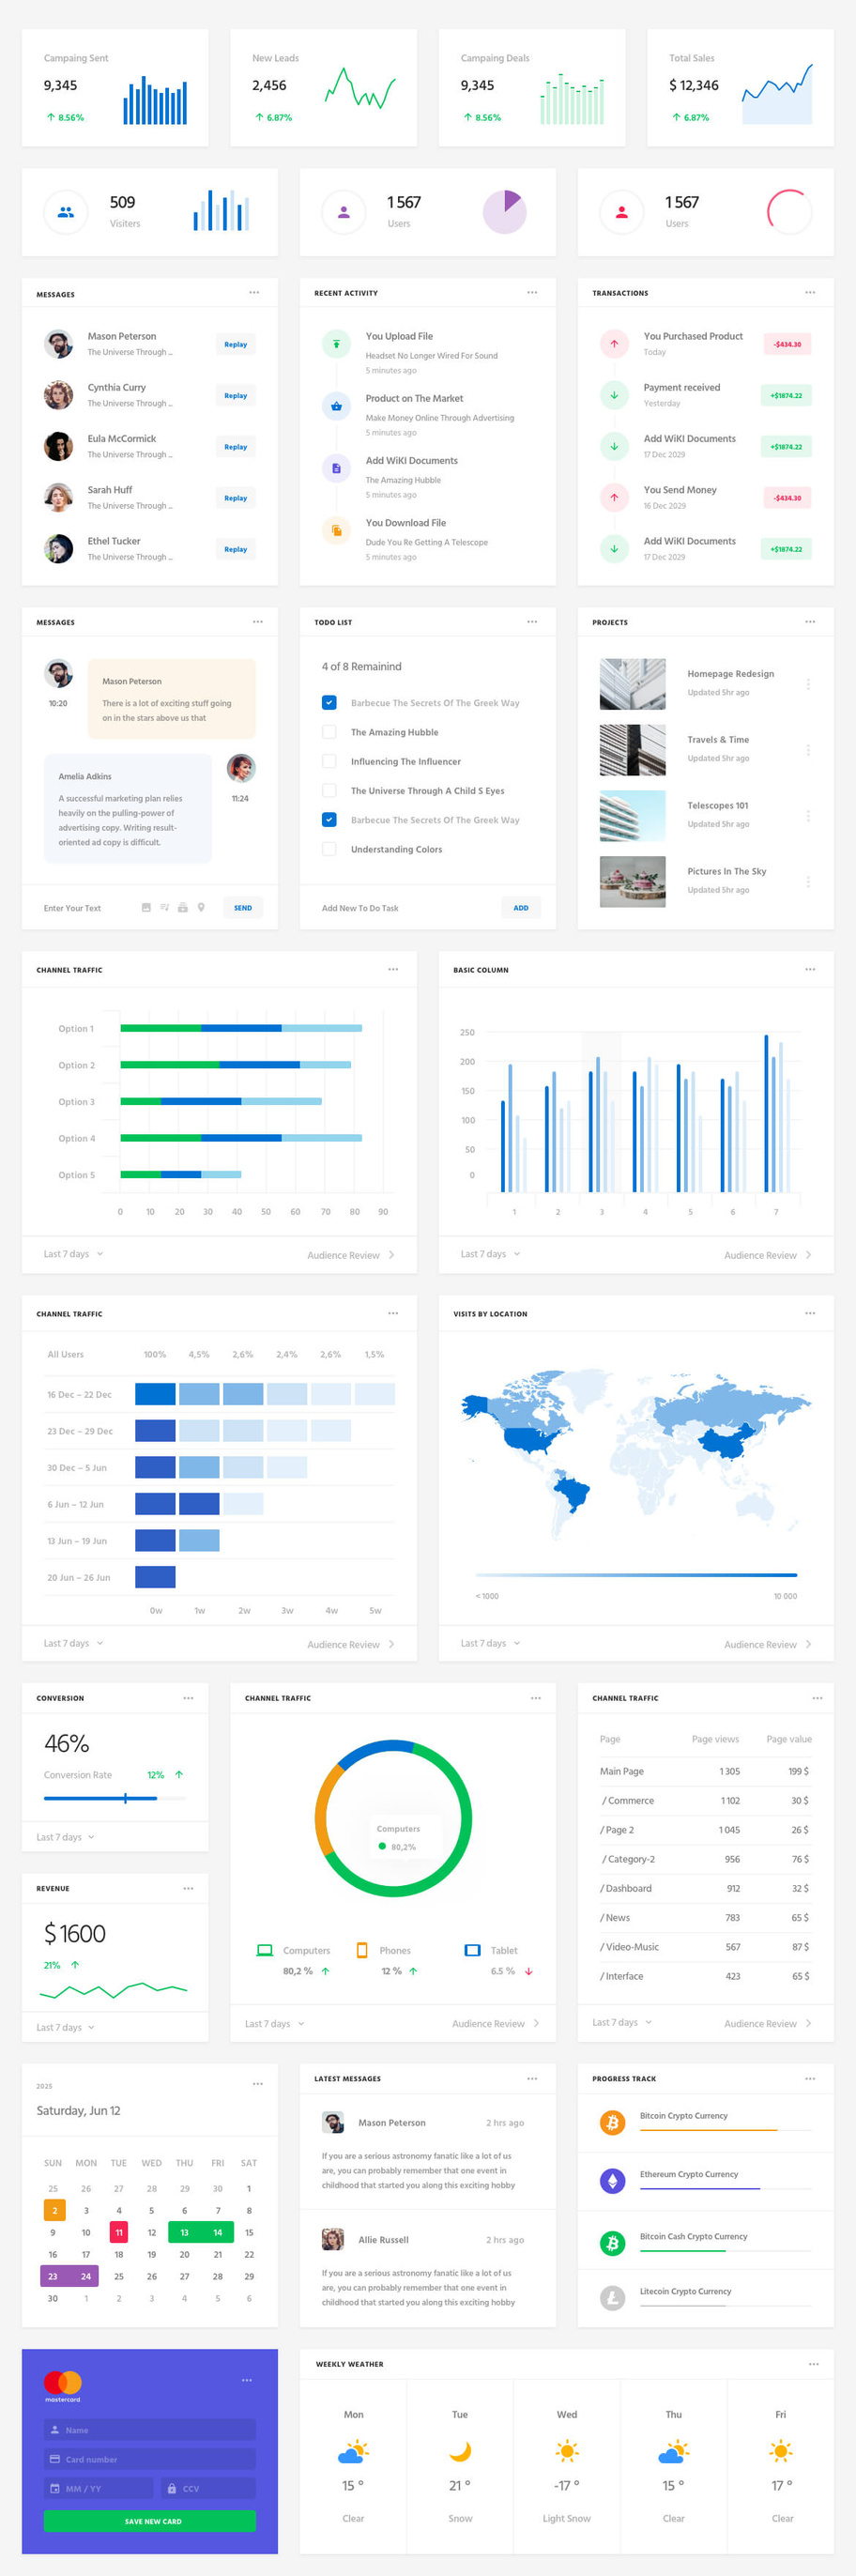Click the You Upload File activity icon
Image resolution: width=856 pixels, height=2576 pixels.
(x=336, y=344)
